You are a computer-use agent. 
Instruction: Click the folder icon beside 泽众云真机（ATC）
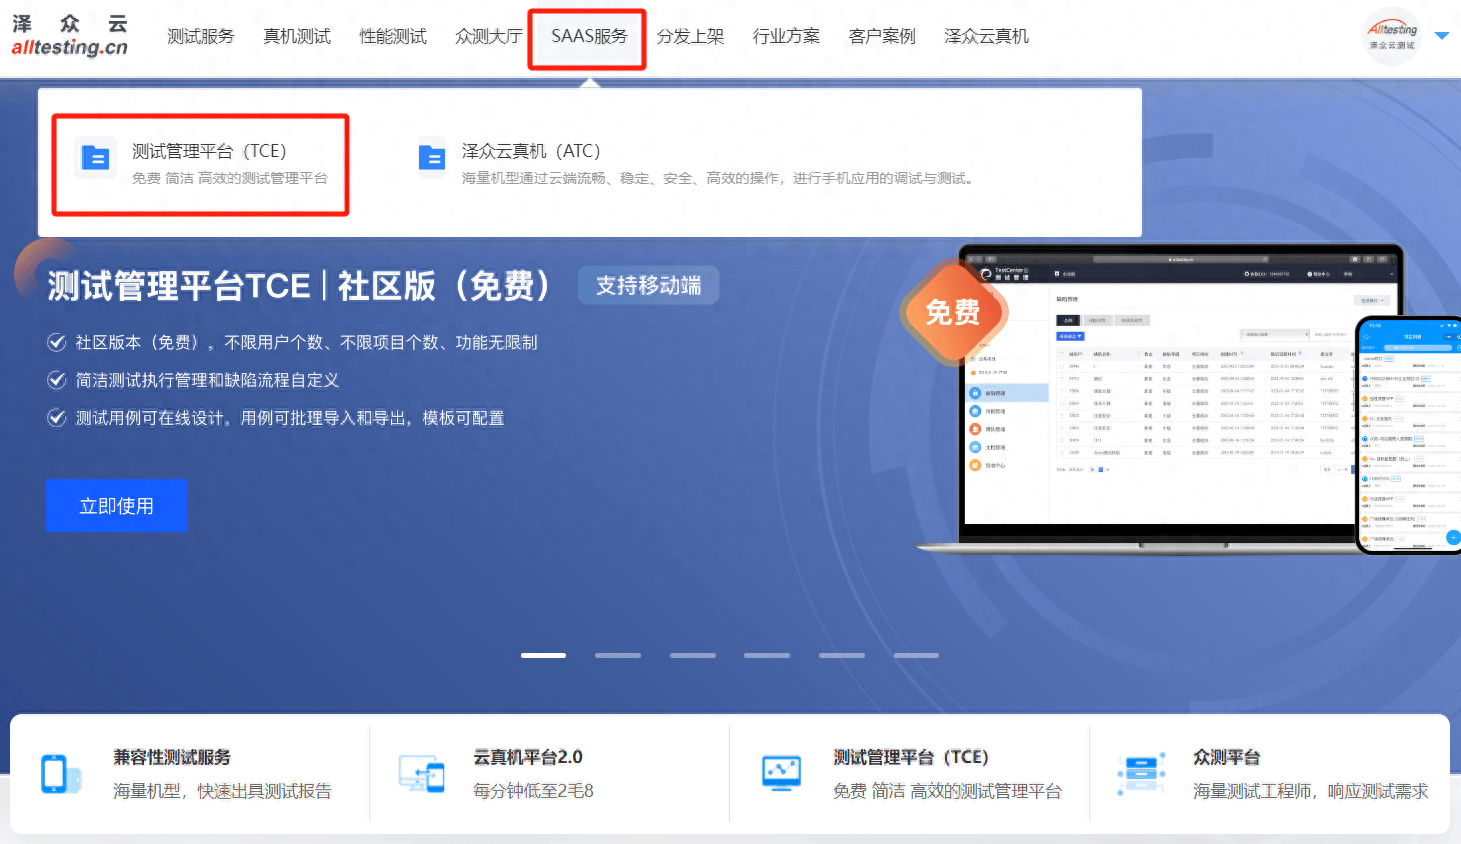coord(431,156)
